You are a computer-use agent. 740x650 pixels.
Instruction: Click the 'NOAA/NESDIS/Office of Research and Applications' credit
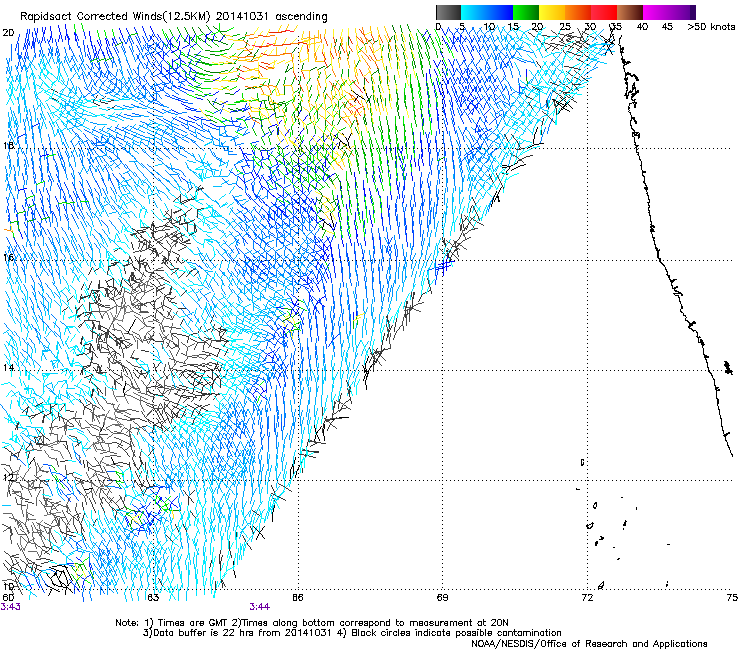pyautogui.click(x=589, y=644)
